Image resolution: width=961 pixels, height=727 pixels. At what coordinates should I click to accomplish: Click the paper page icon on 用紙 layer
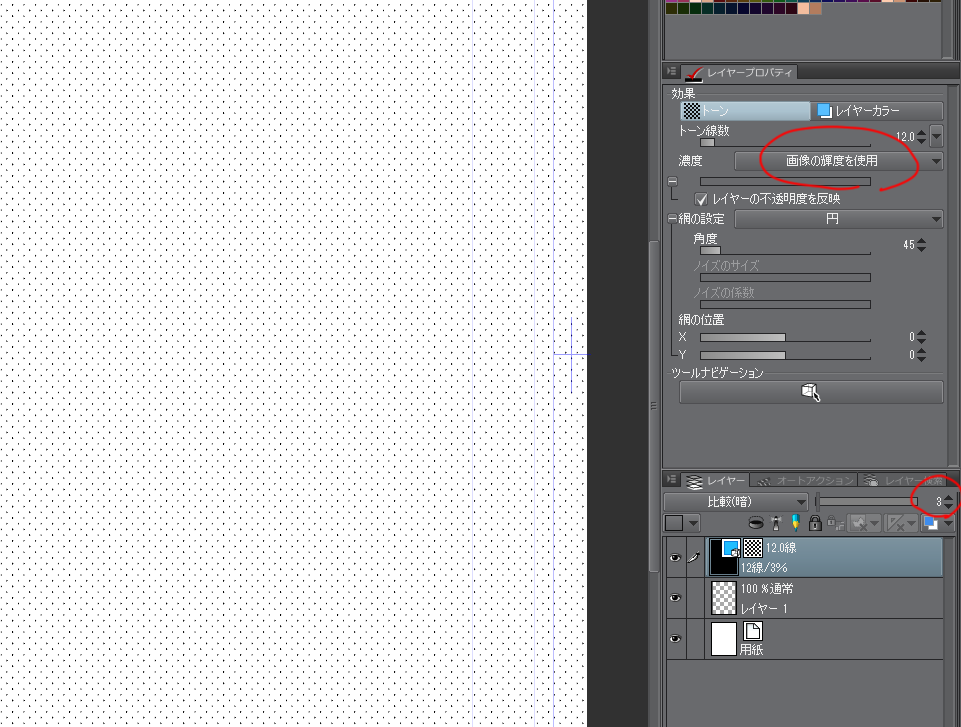point(753,631)
